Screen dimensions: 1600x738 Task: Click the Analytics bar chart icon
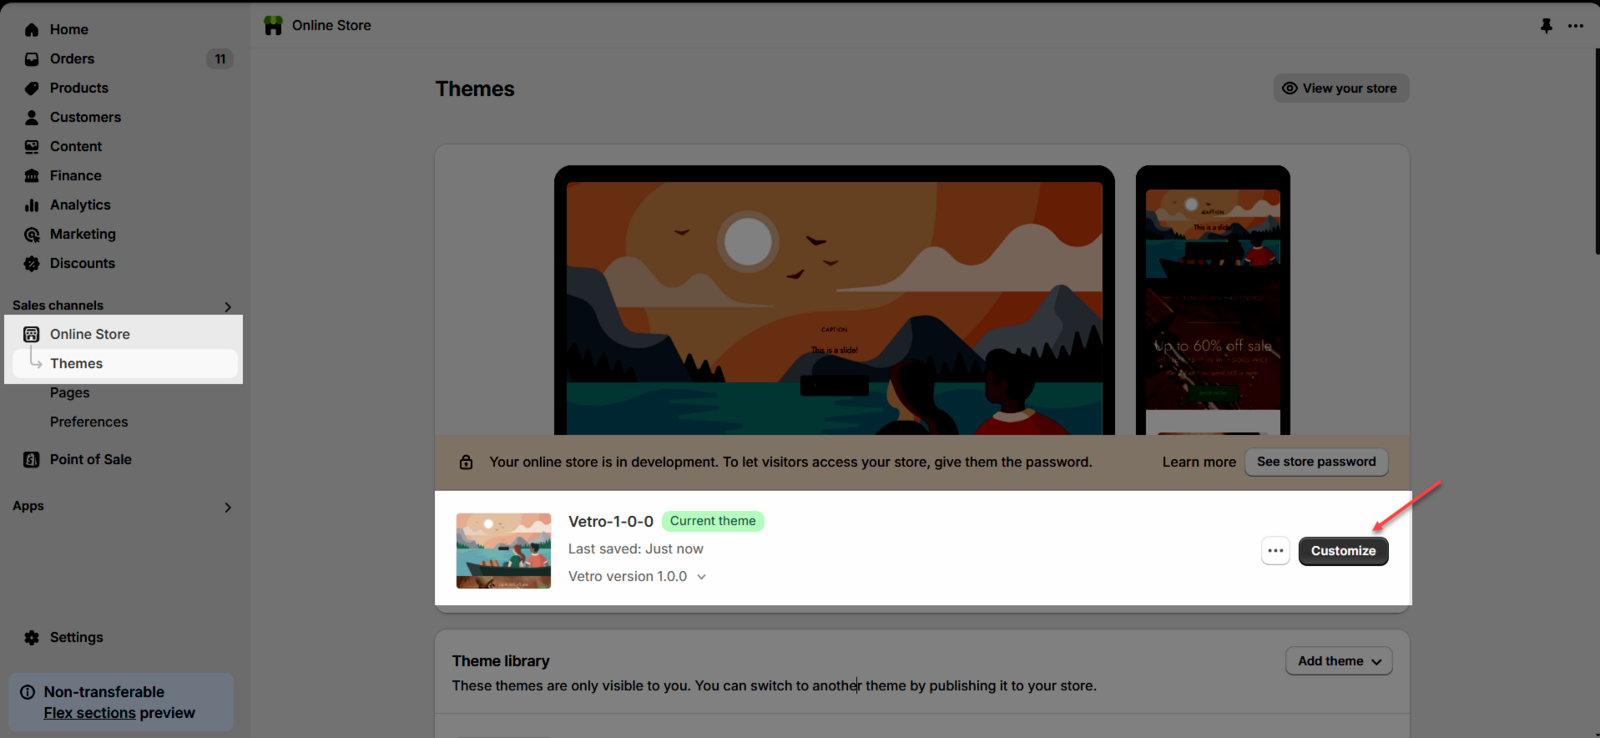[x=32, y=205]
